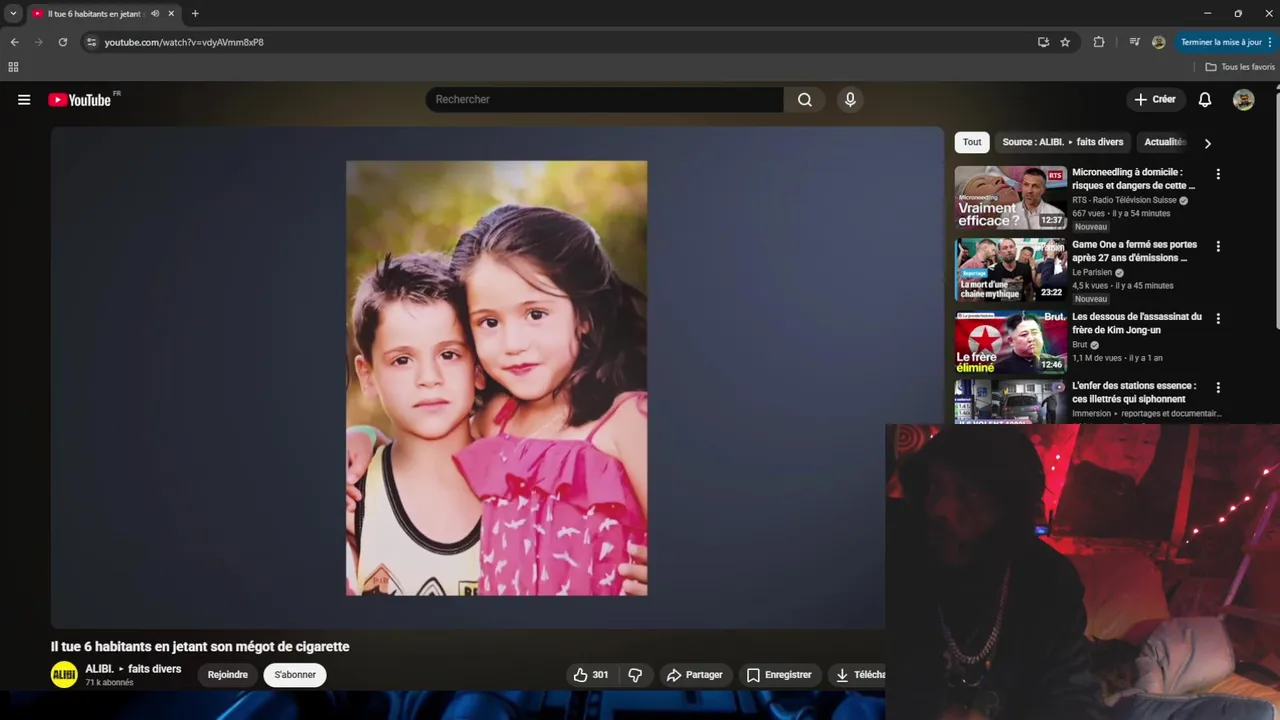This screenshot has height=720, width=1280.
Task: Open the ALIBI. faits divers channel name
Action: [133, 669]
